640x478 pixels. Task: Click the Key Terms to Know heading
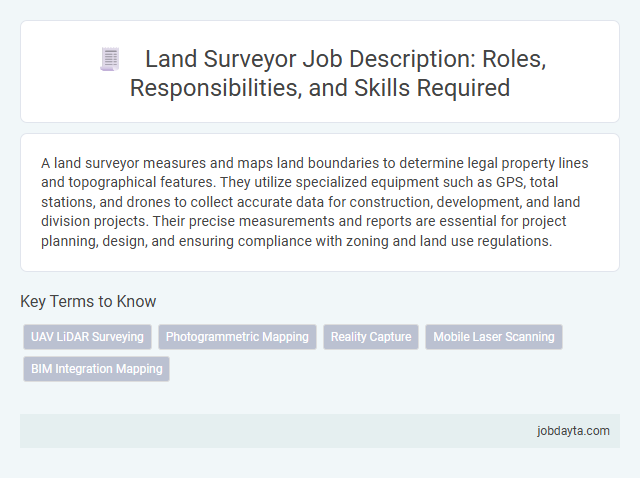[x=88, y=301]
